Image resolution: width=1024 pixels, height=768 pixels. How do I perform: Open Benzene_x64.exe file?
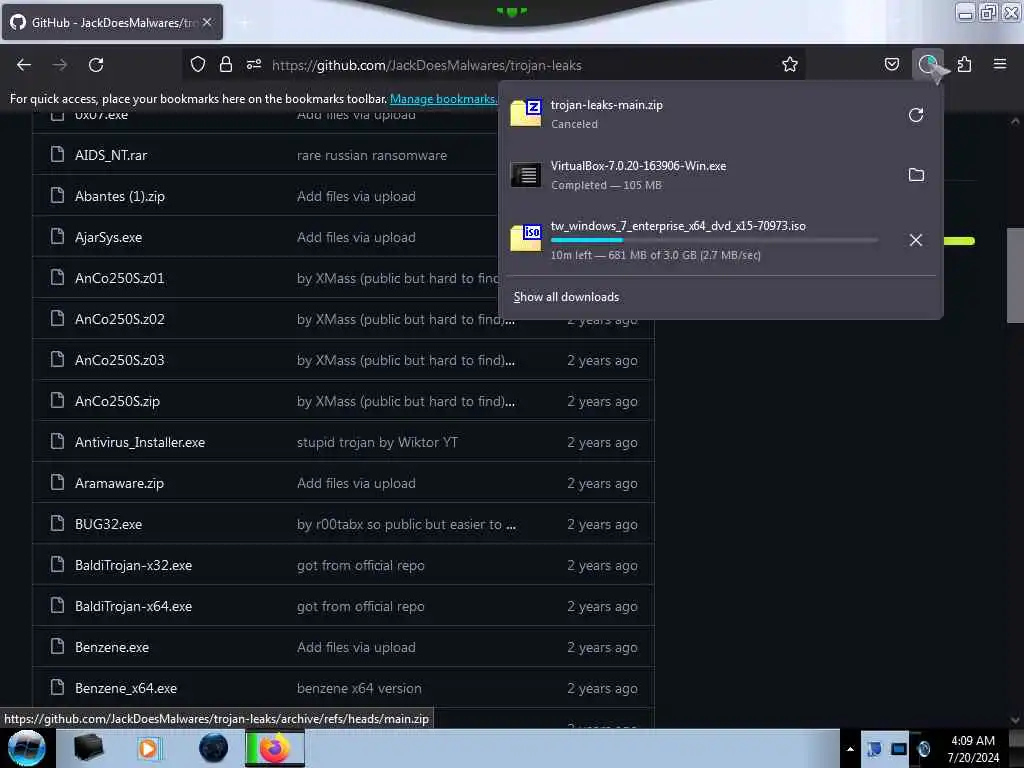(126, 689)
